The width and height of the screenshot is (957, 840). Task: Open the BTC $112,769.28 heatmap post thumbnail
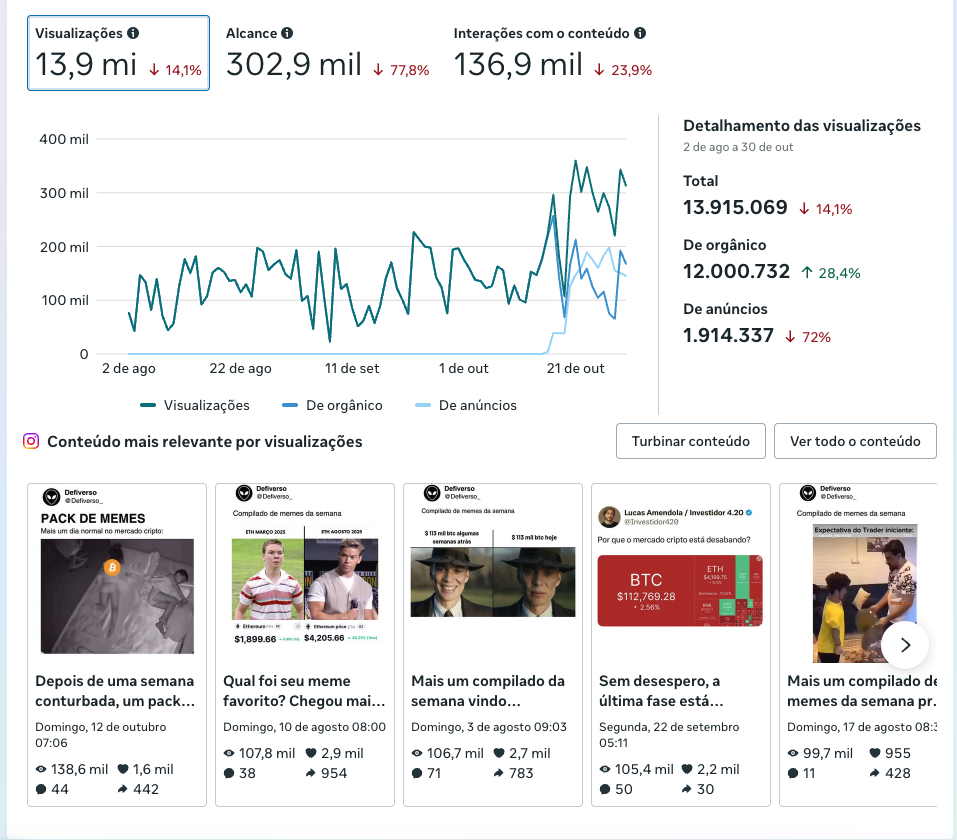click(681, 574)
